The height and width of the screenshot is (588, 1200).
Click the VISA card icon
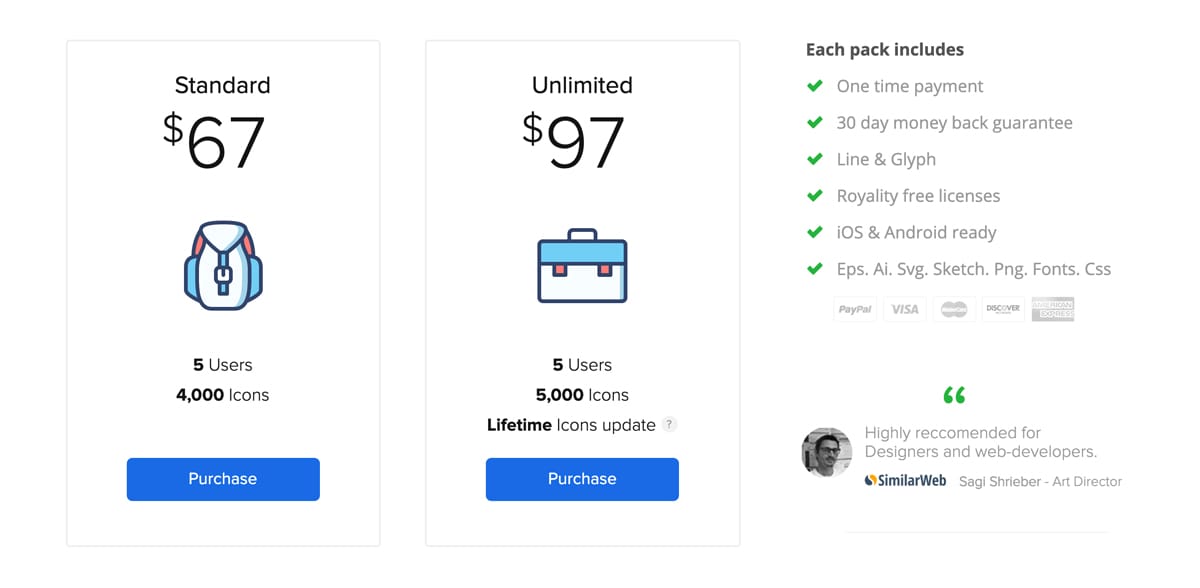[905, 309]
